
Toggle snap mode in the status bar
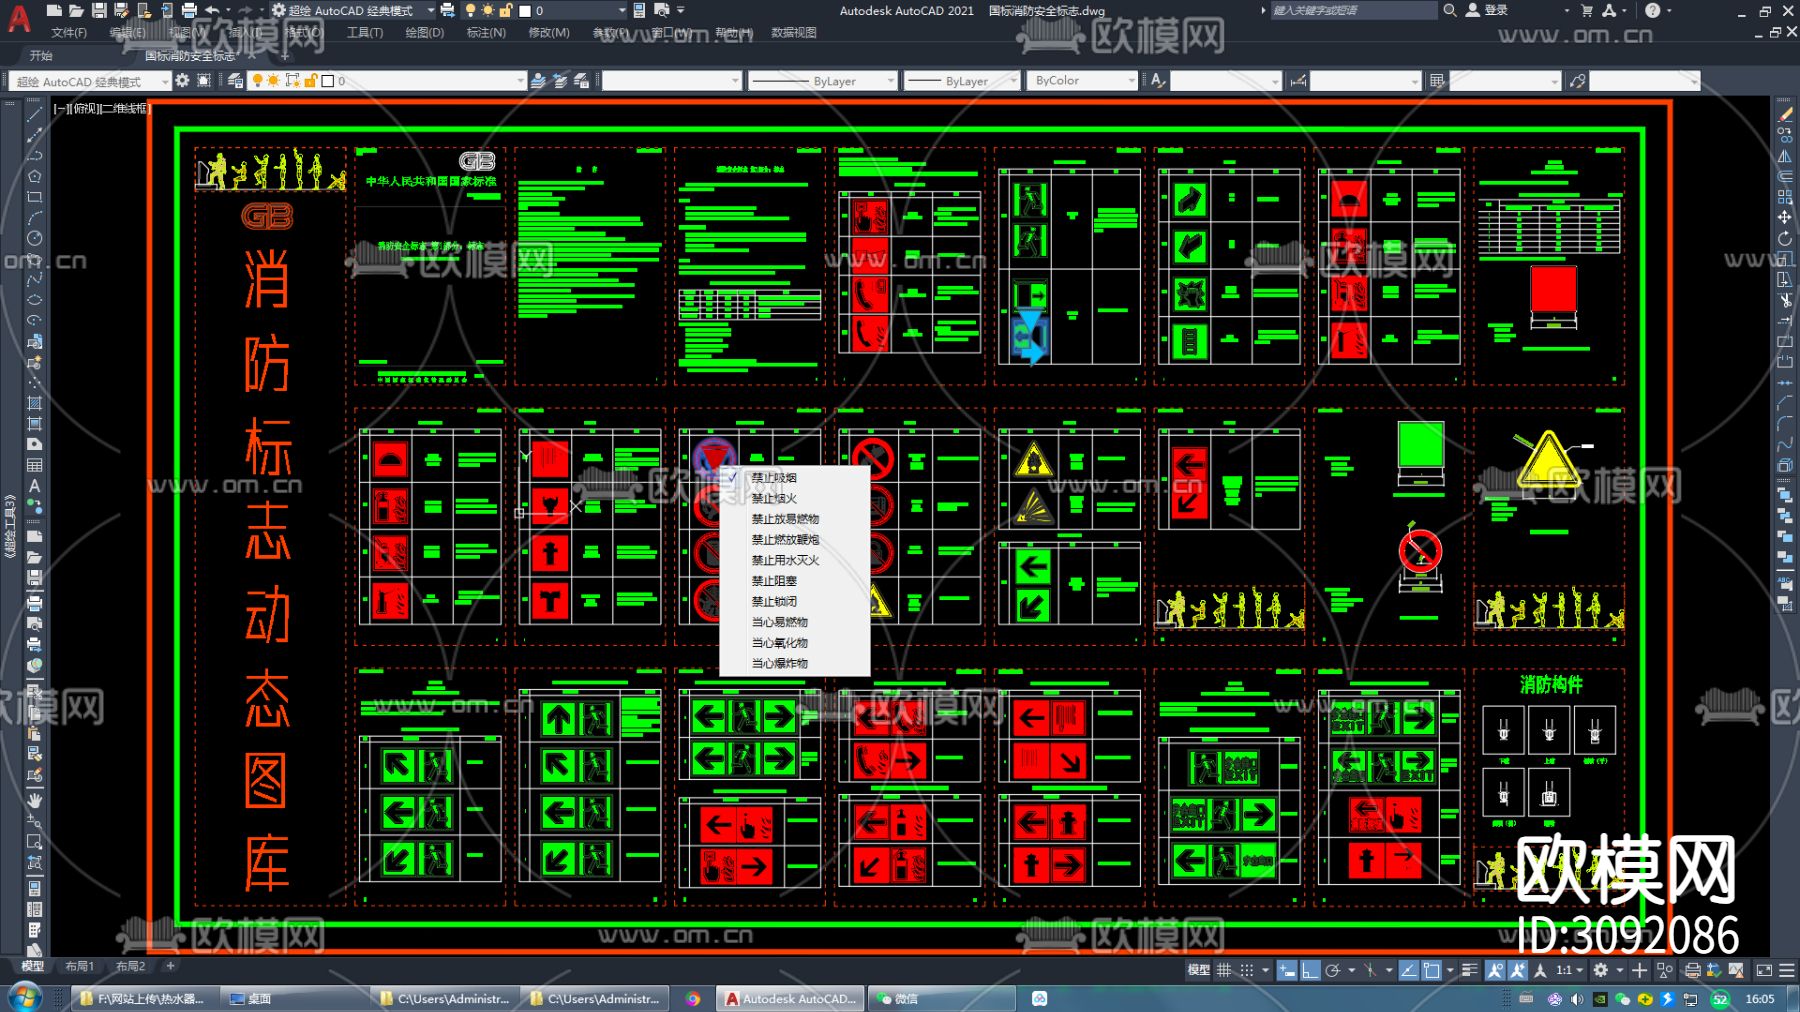tap(1246, 970)
